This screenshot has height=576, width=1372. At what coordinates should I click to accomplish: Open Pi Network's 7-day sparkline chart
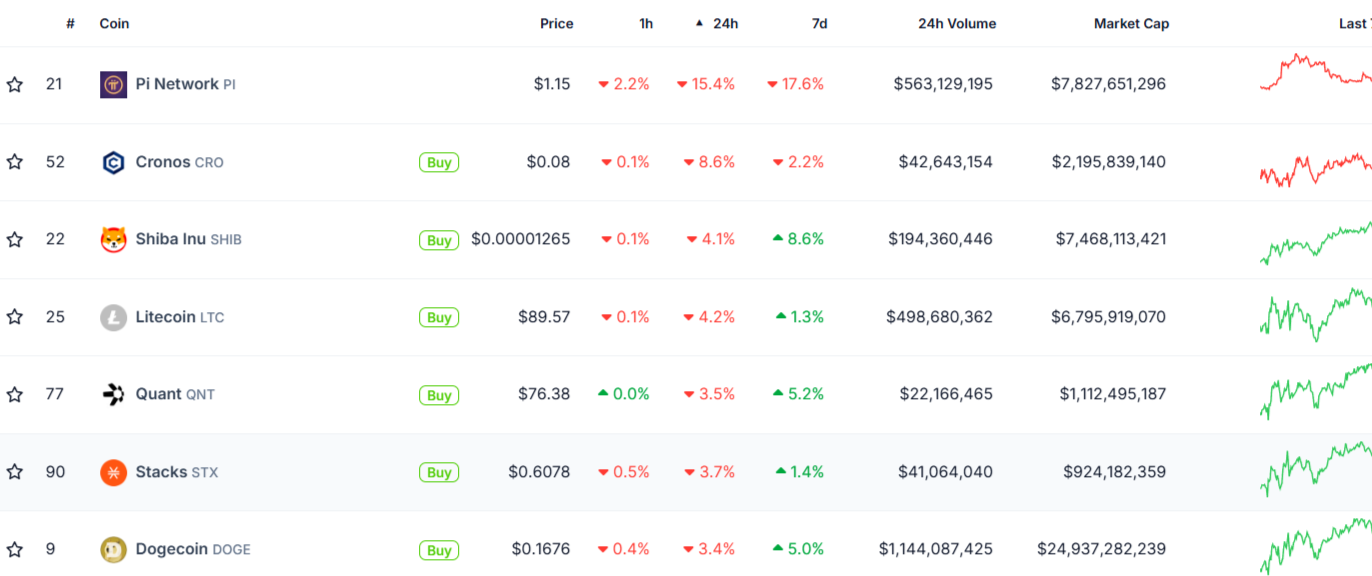(1315, 73)
